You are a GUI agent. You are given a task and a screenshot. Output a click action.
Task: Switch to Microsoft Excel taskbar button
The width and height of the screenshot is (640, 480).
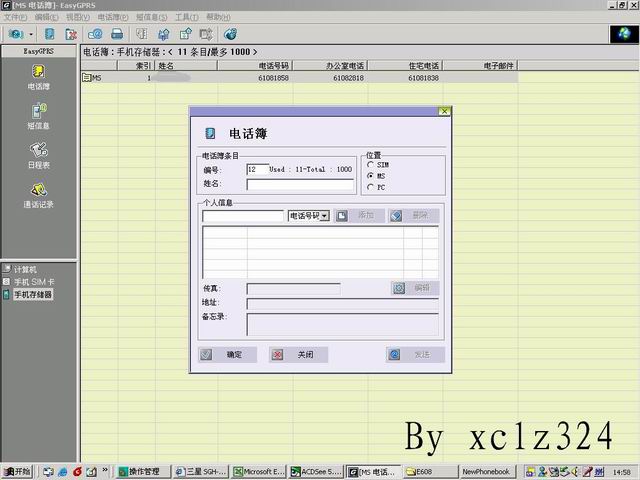pos(259,472)
